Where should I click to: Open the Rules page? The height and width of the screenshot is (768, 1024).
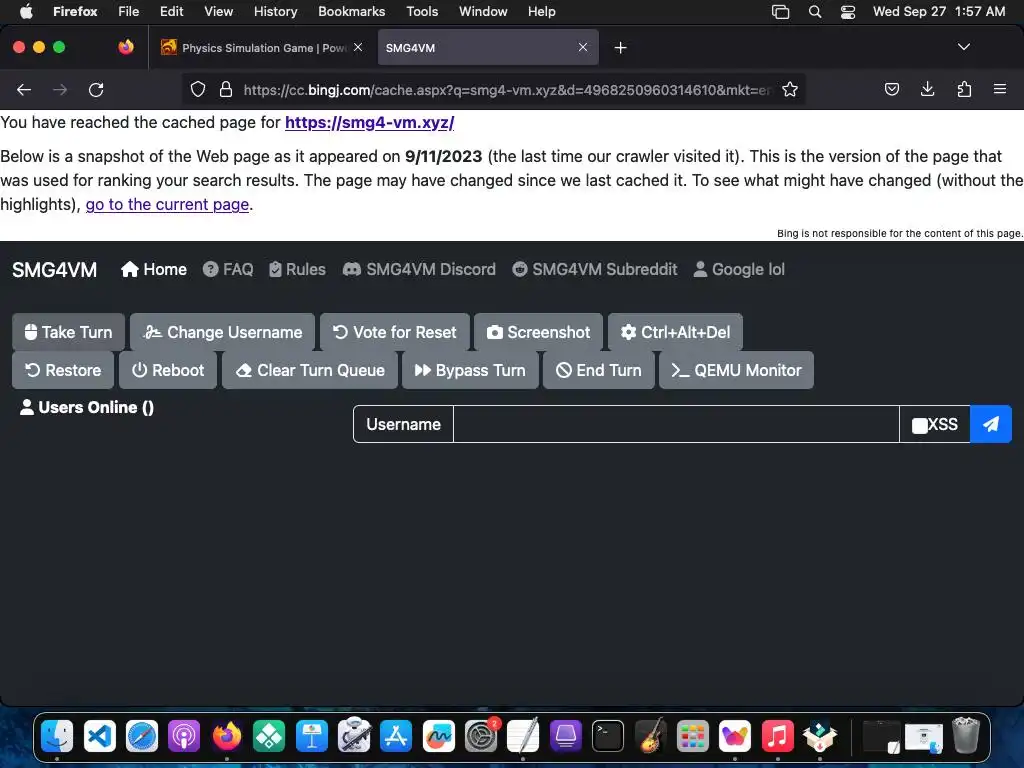[297, 269]
